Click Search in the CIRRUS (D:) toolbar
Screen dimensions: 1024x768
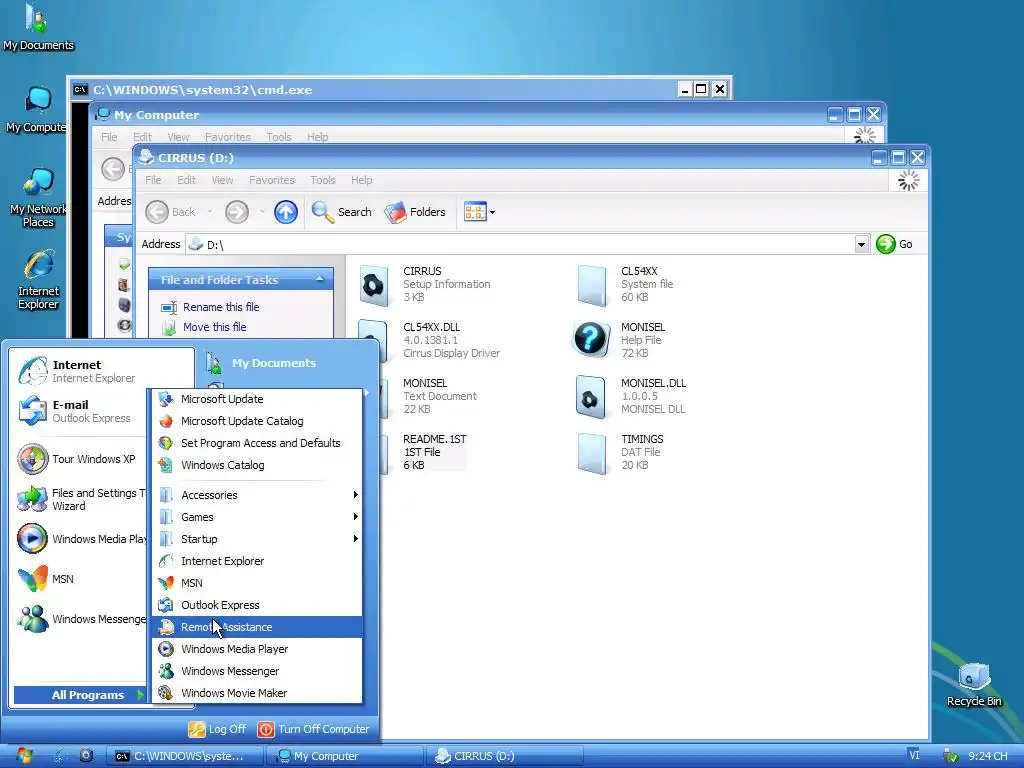342,212
